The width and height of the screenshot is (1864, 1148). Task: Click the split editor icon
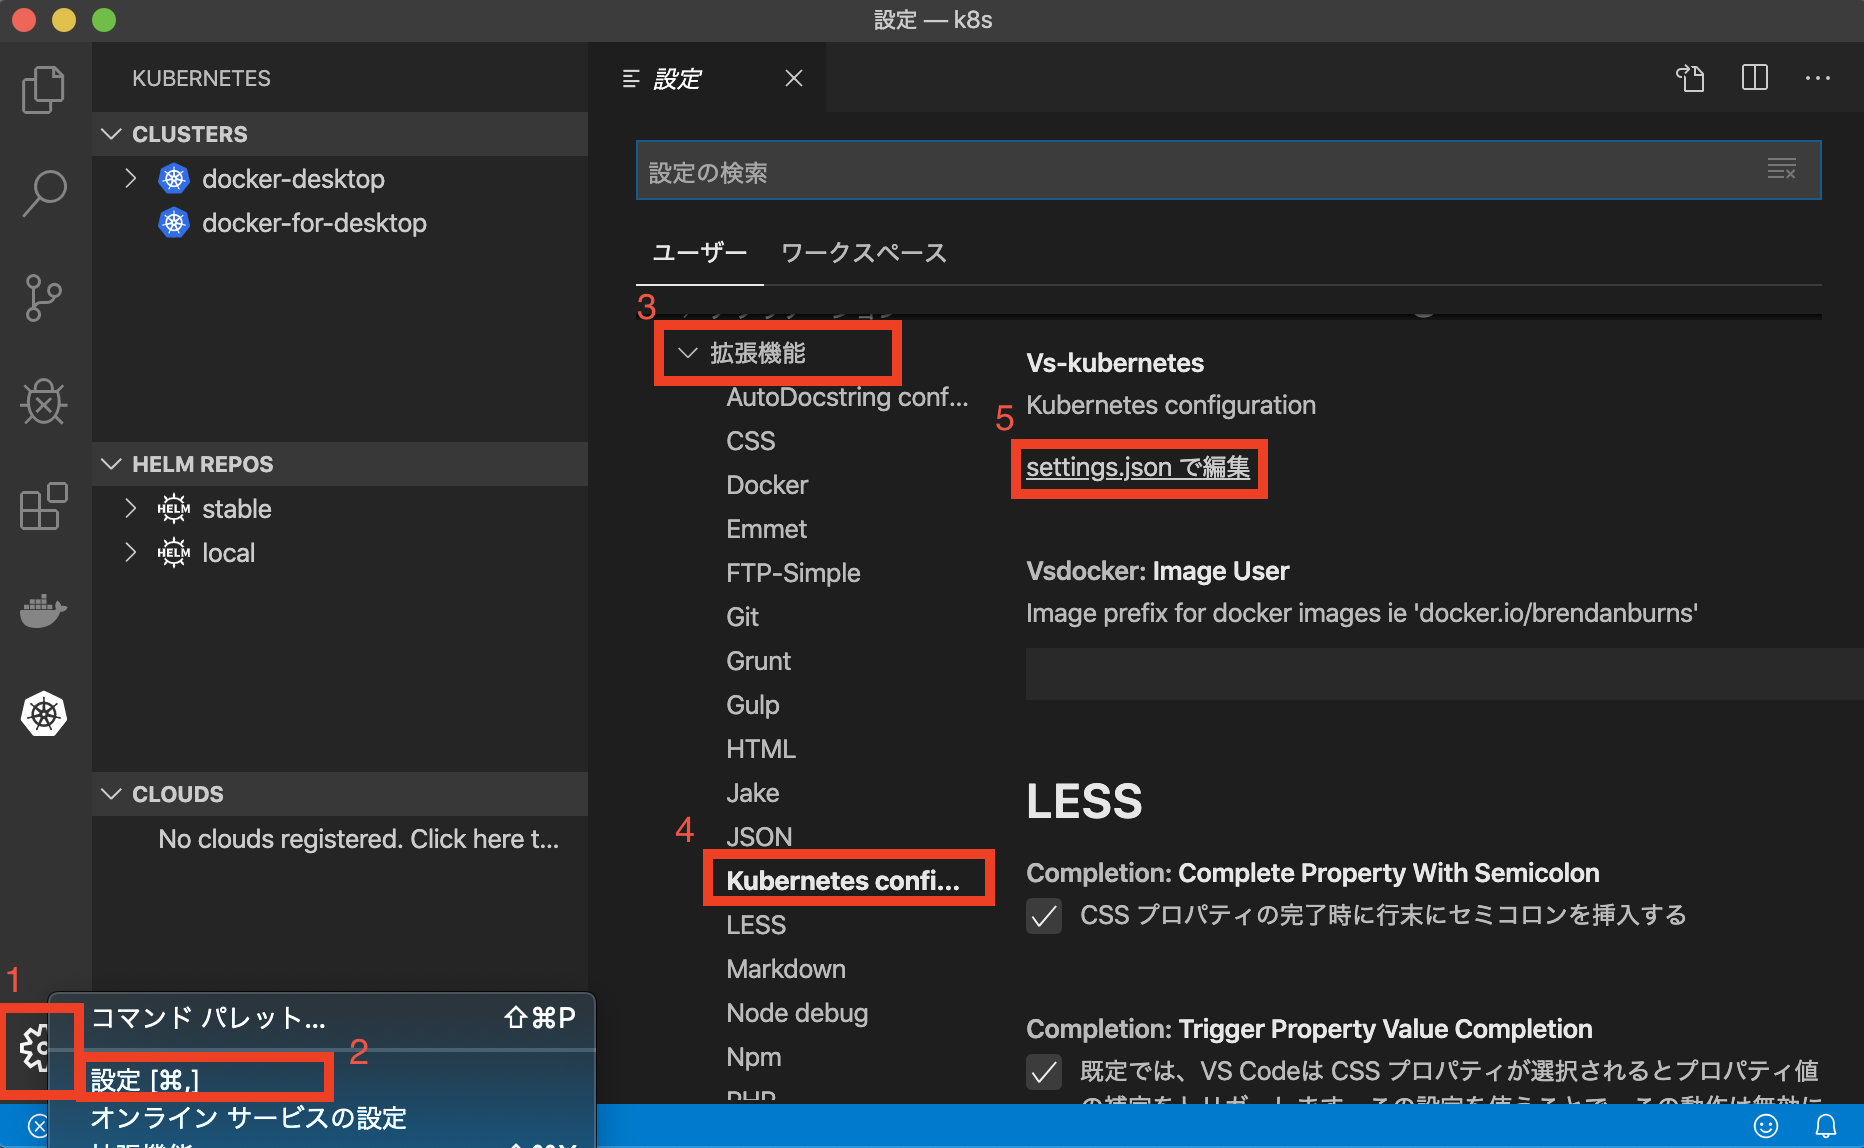[1754, 78]
